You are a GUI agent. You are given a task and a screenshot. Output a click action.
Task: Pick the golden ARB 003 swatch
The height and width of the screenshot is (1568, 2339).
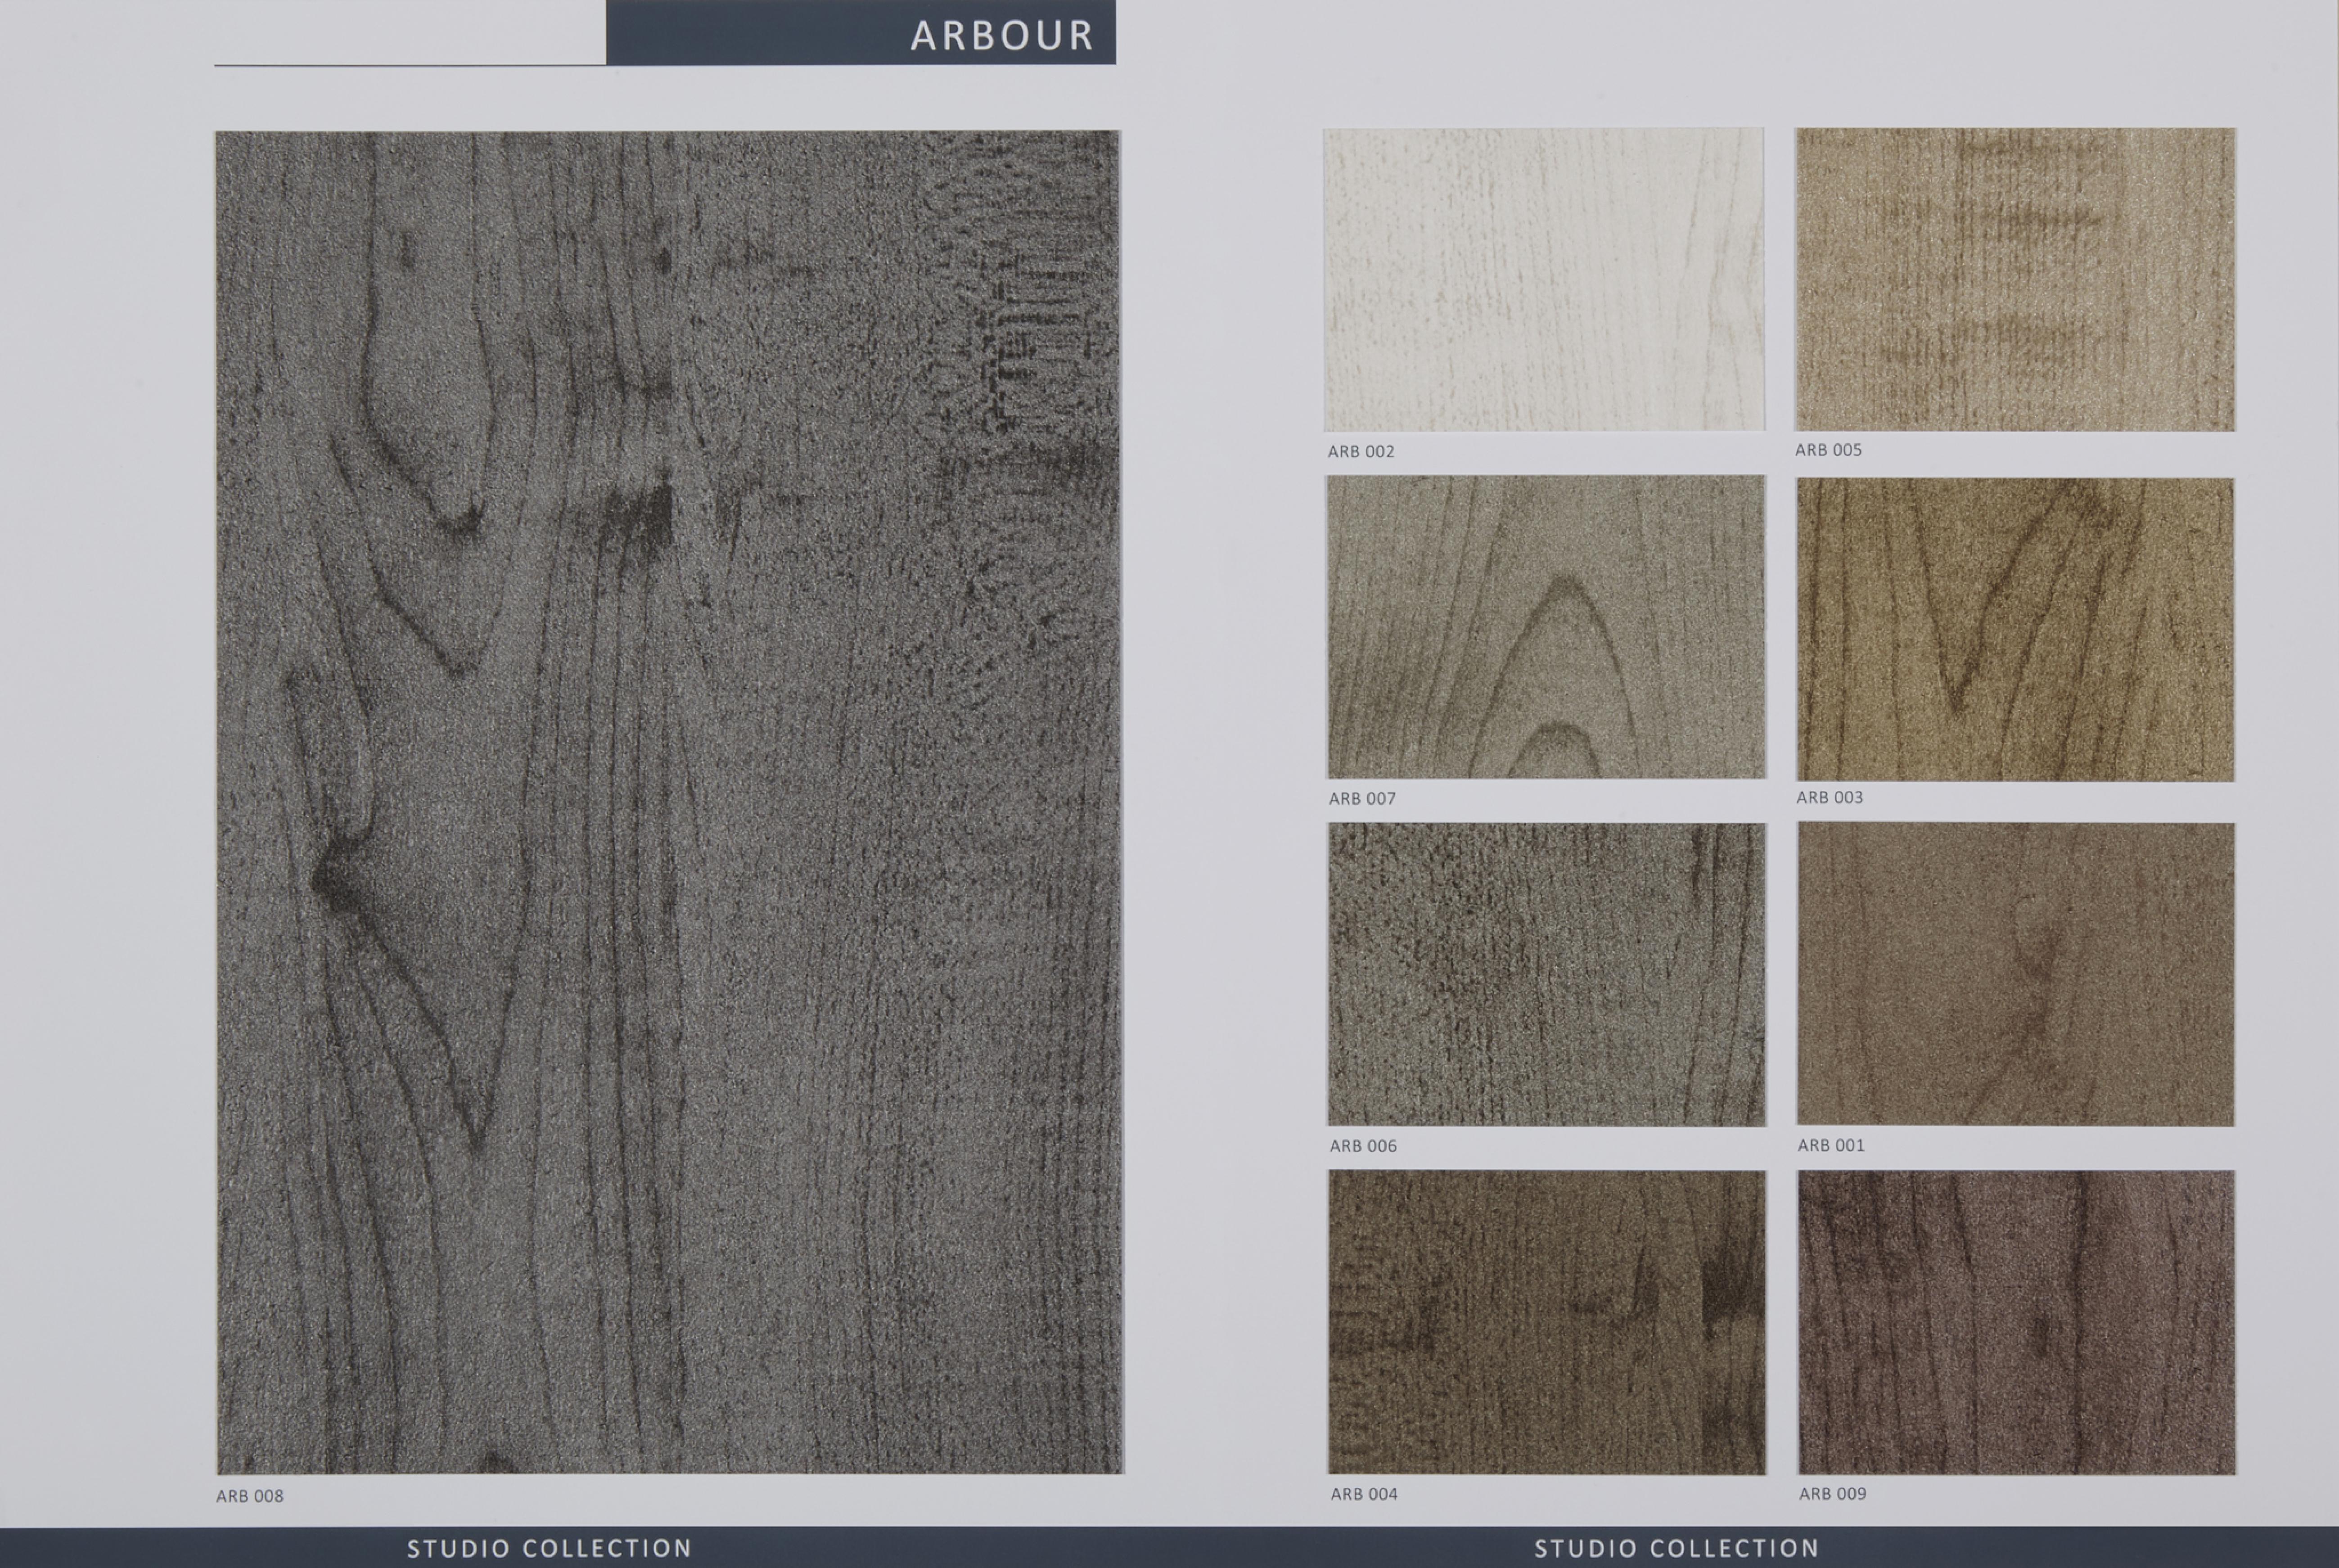pyautogui.click(x=2014, y=629)
